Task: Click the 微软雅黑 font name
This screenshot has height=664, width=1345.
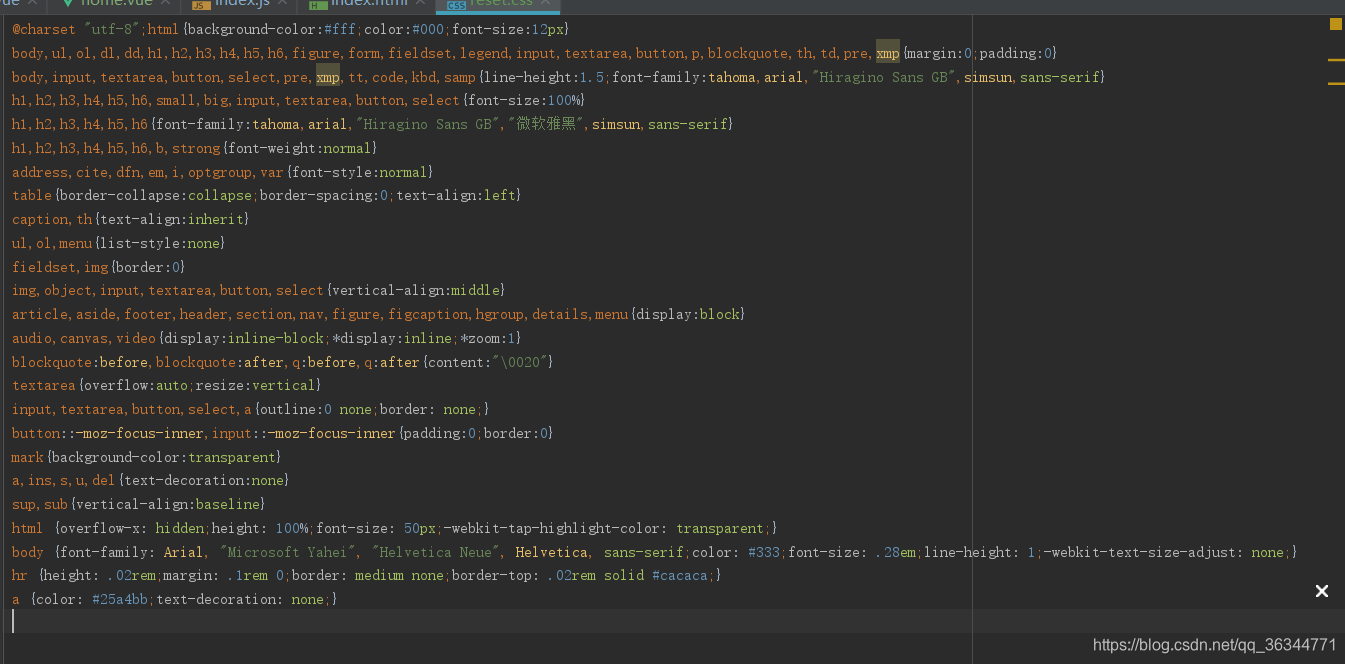Action: (x=547, y=124)
